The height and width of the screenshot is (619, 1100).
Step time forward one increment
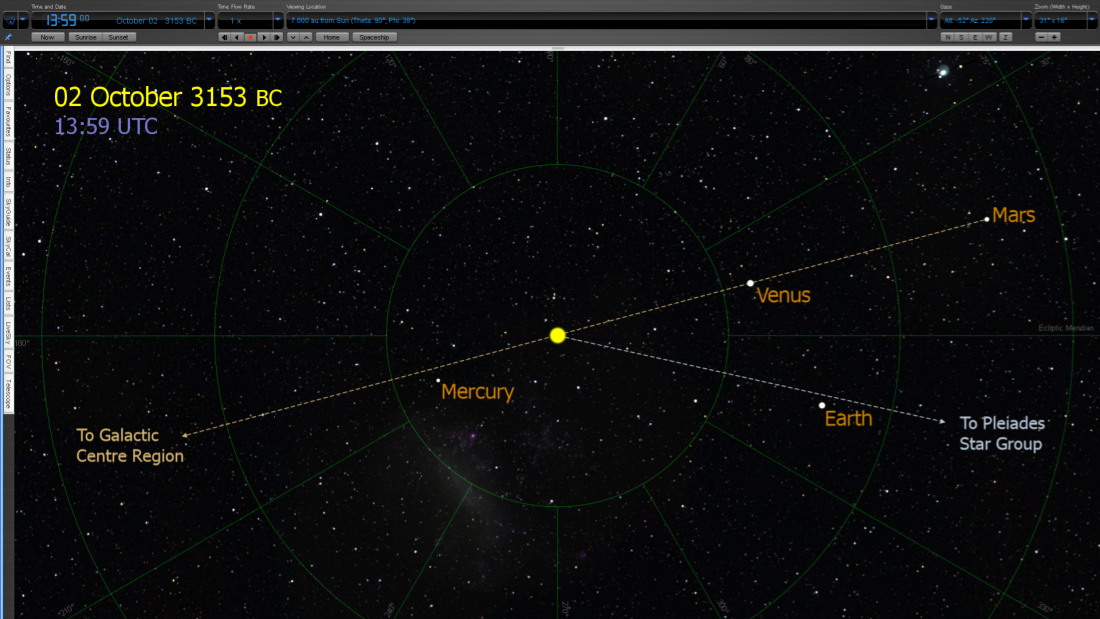click(x=276, y=37)
